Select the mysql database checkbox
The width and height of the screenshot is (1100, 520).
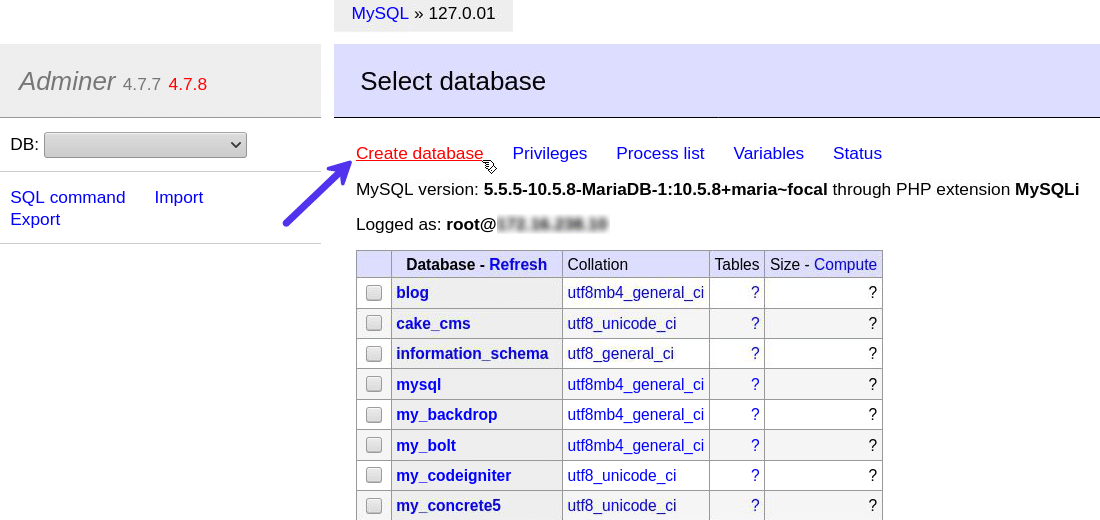374,384
